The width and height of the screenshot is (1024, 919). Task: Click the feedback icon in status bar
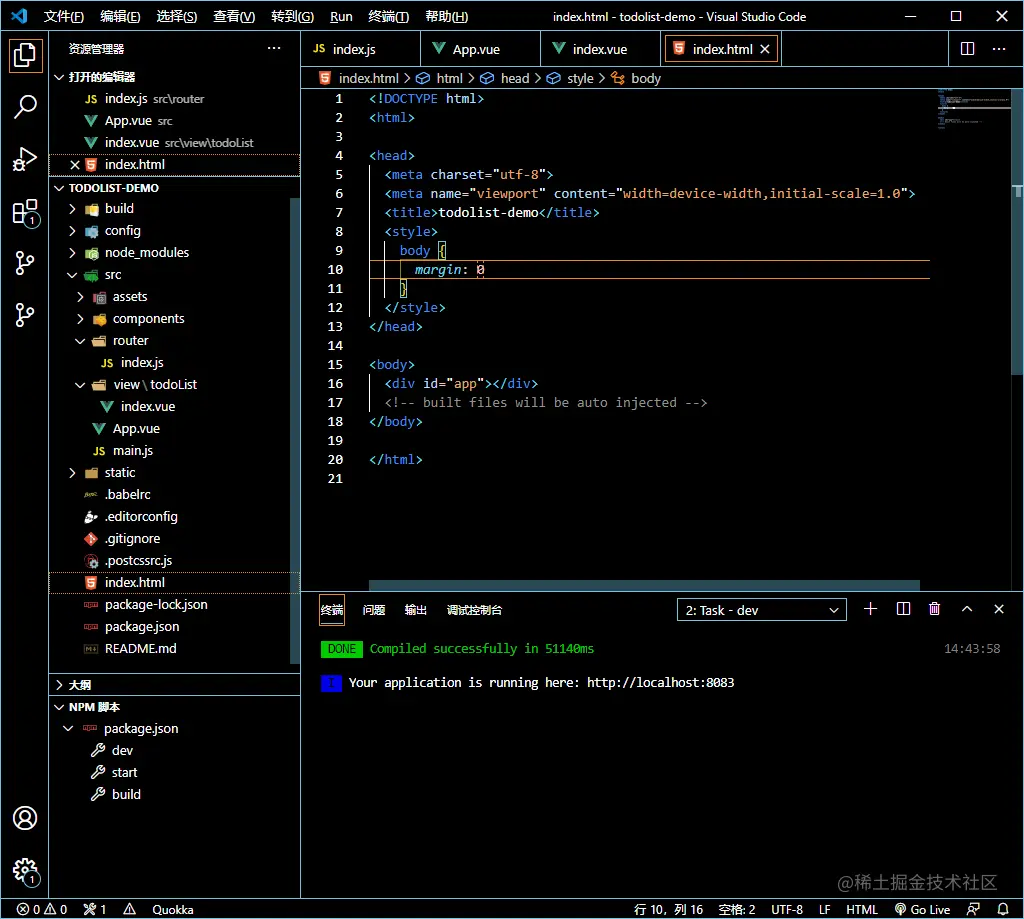tap(973, 909)
